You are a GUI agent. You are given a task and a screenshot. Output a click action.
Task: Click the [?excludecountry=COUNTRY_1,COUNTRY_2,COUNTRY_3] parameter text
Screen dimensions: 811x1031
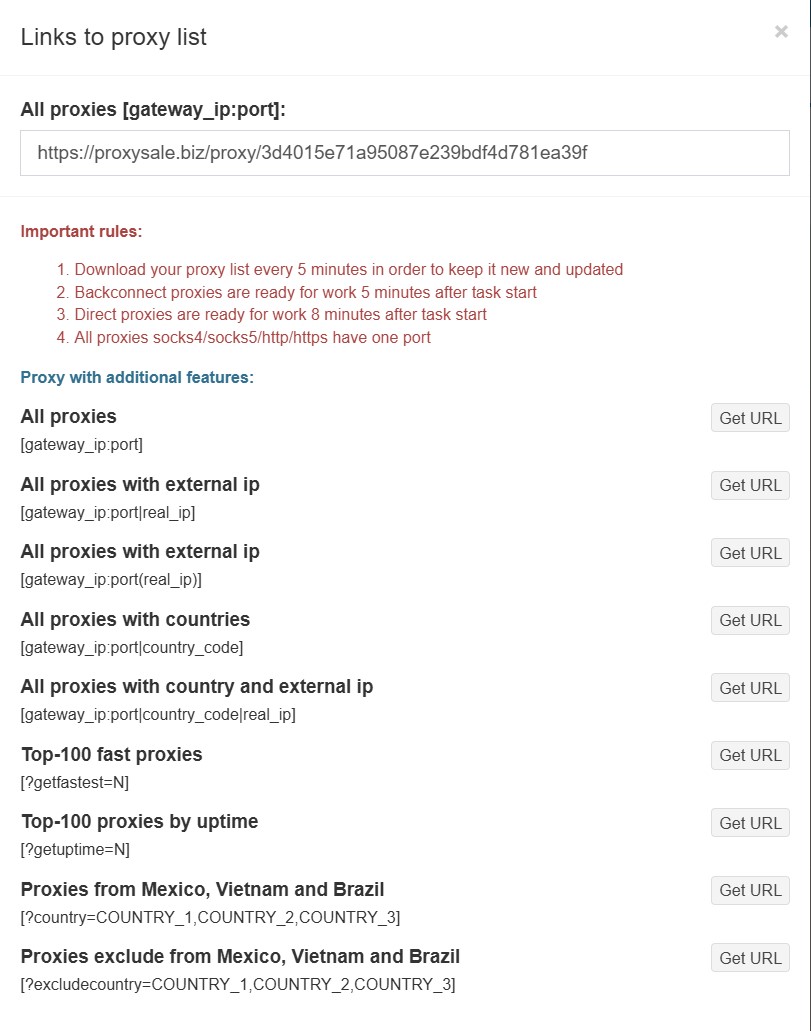(238, 984)
